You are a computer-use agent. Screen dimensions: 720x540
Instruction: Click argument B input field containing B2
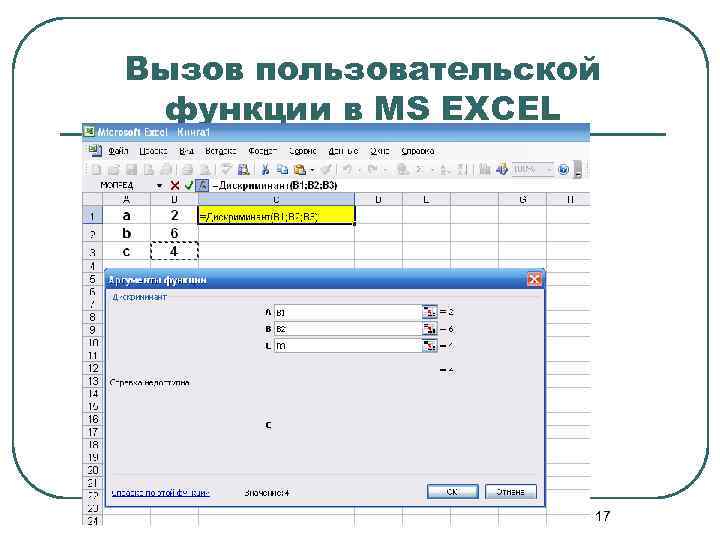(348, 329)
